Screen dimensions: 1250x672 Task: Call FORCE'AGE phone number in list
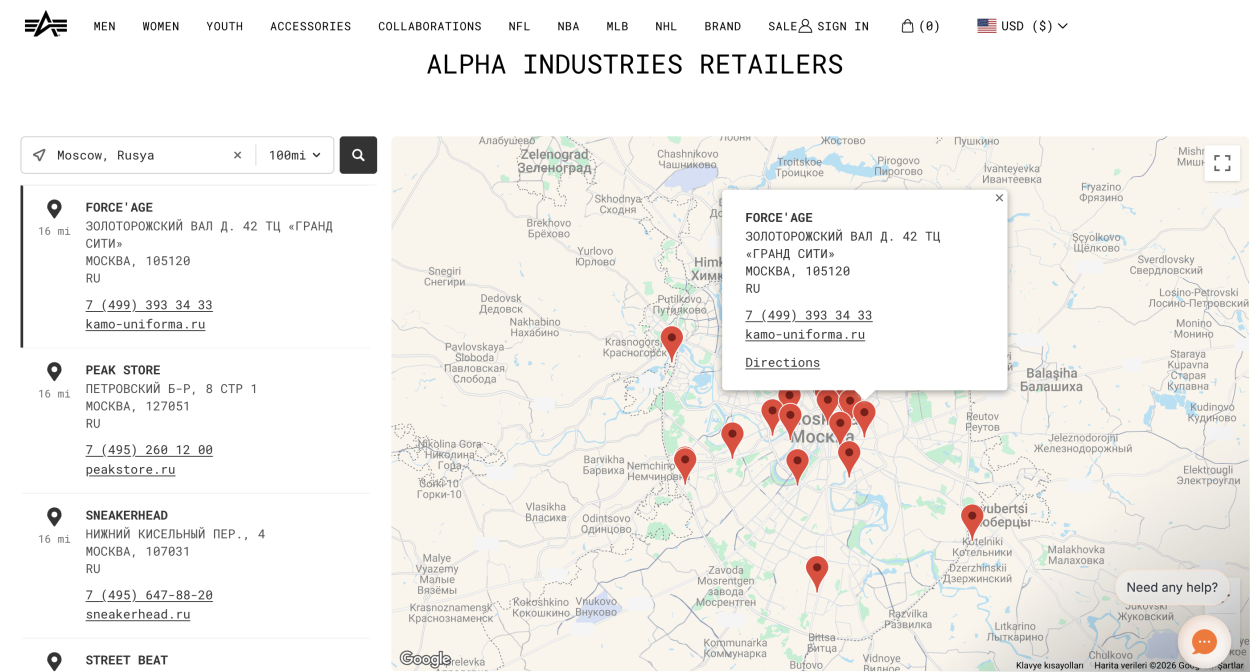pyautogui.click(x=149, y=304)
